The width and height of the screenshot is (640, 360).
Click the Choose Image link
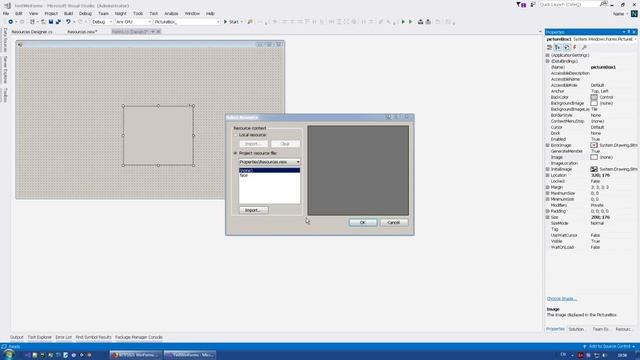click(x=562, y=299)
